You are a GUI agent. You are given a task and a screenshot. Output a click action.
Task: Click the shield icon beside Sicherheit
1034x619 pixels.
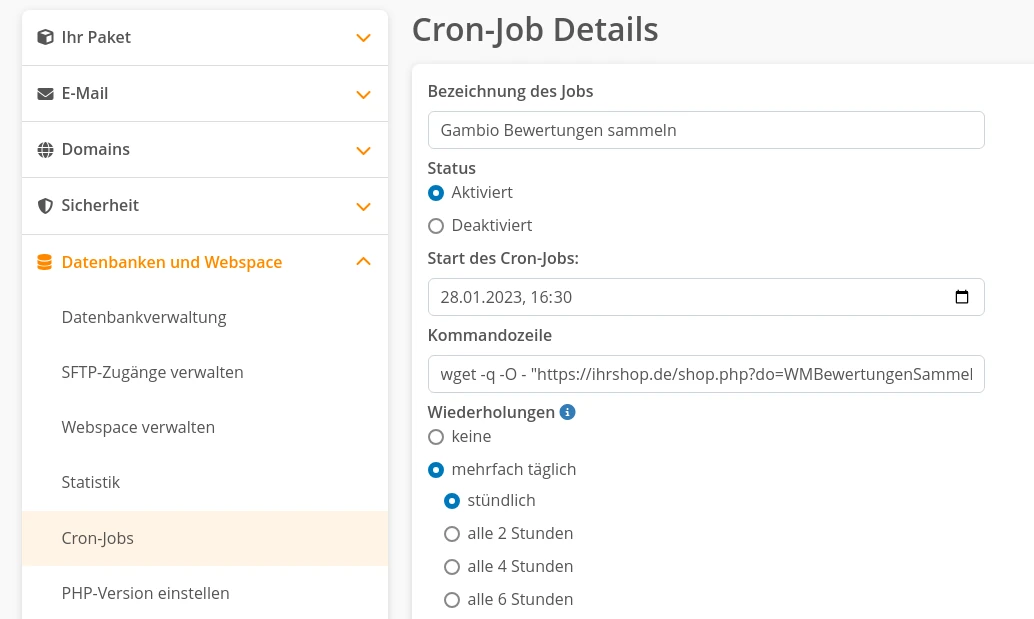tap(45, 206)
